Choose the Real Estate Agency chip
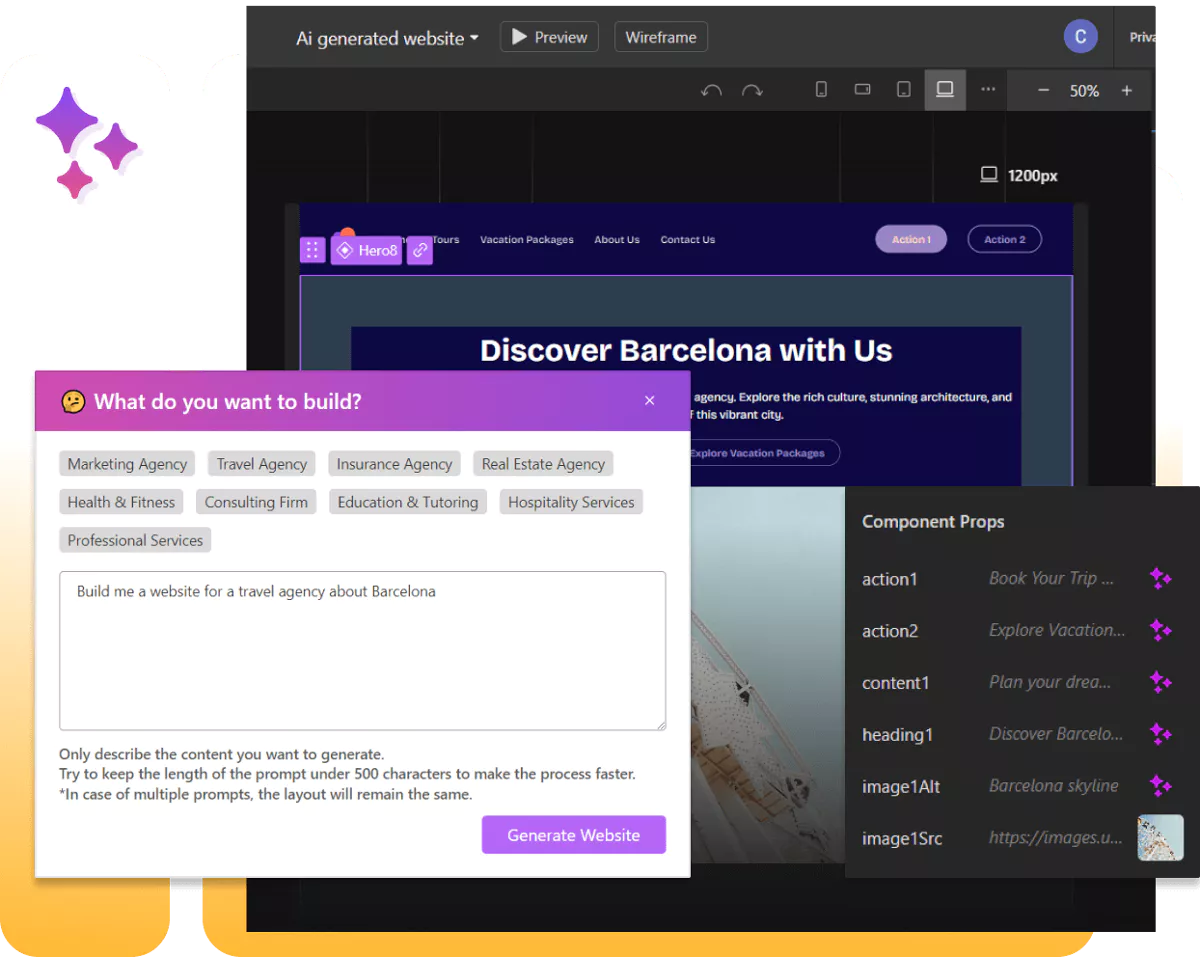The image size is (1200, 957). [543, 464]
